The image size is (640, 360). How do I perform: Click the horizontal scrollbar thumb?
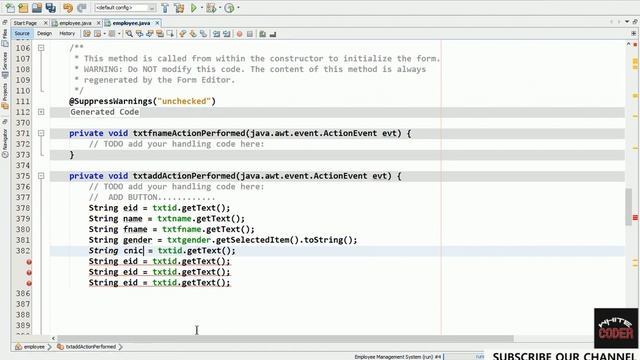pos(285,338)
